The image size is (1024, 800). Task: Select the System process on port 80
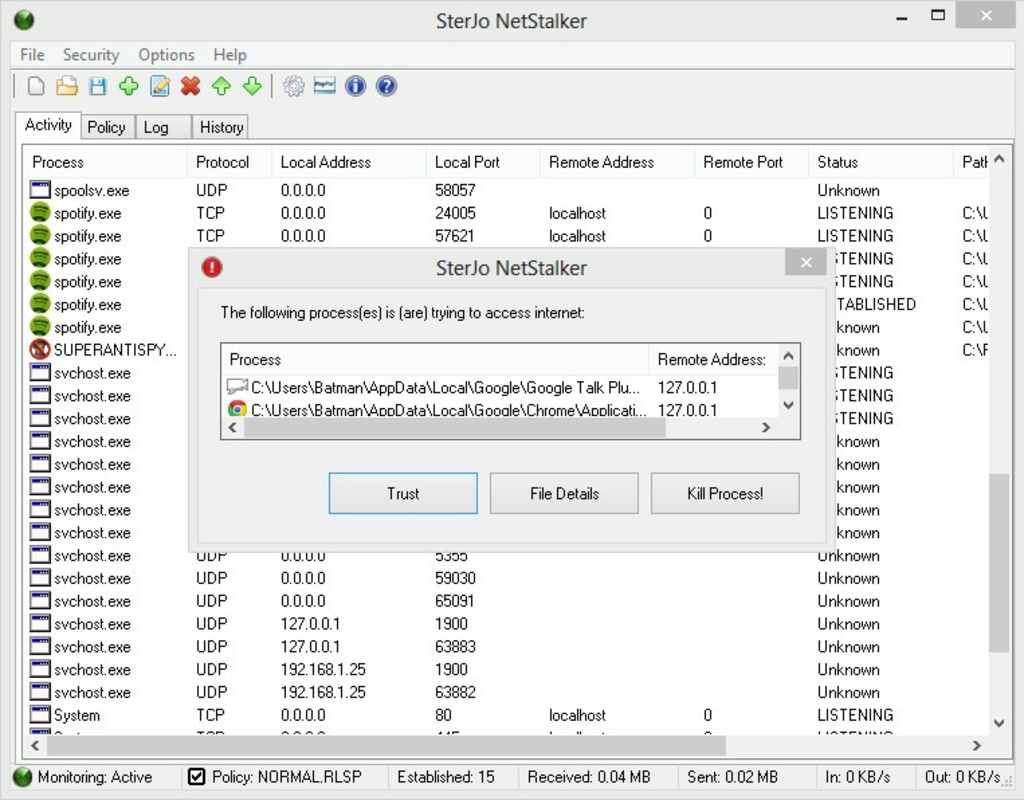tap(507, 714)
